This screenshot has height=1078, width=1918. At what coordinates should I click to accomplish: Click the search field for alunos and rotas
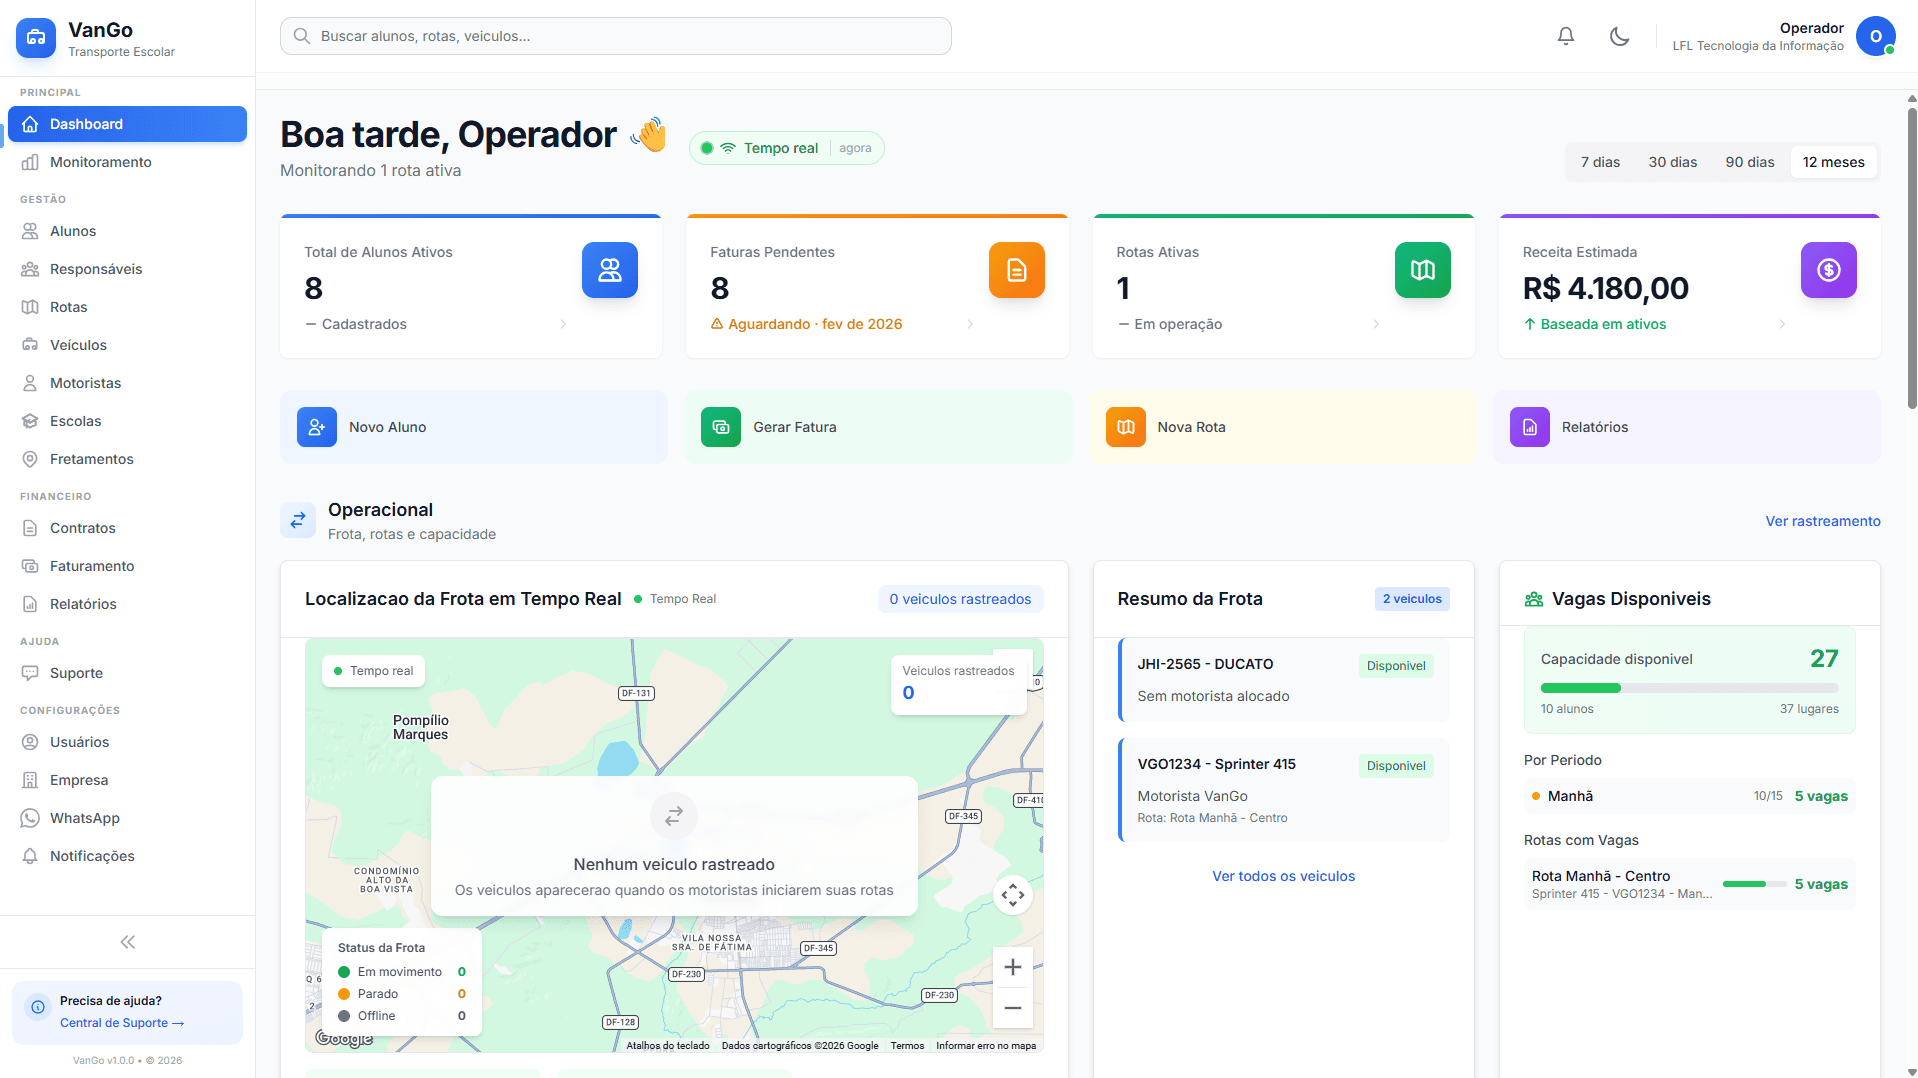tap(615, 35)
